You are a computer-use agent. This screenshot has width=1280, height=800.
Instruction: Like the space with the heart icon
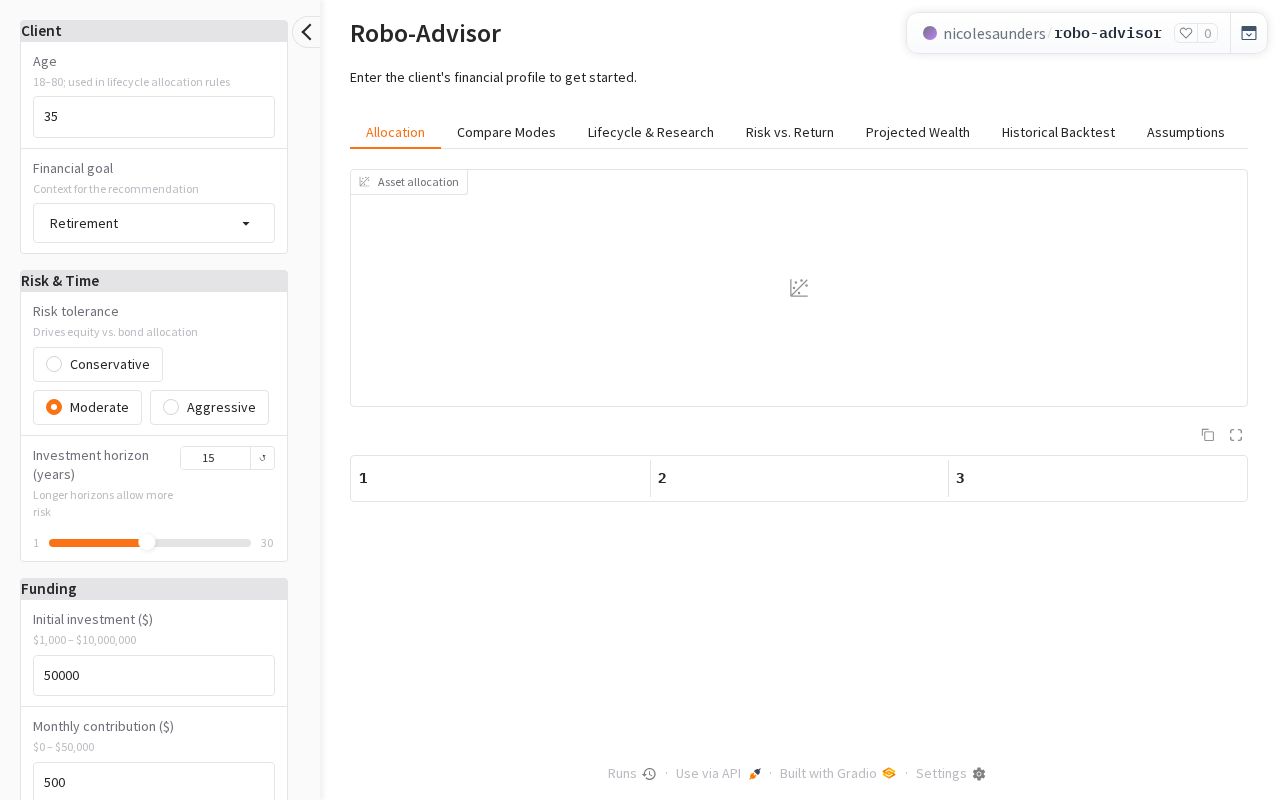(1186, 33)
